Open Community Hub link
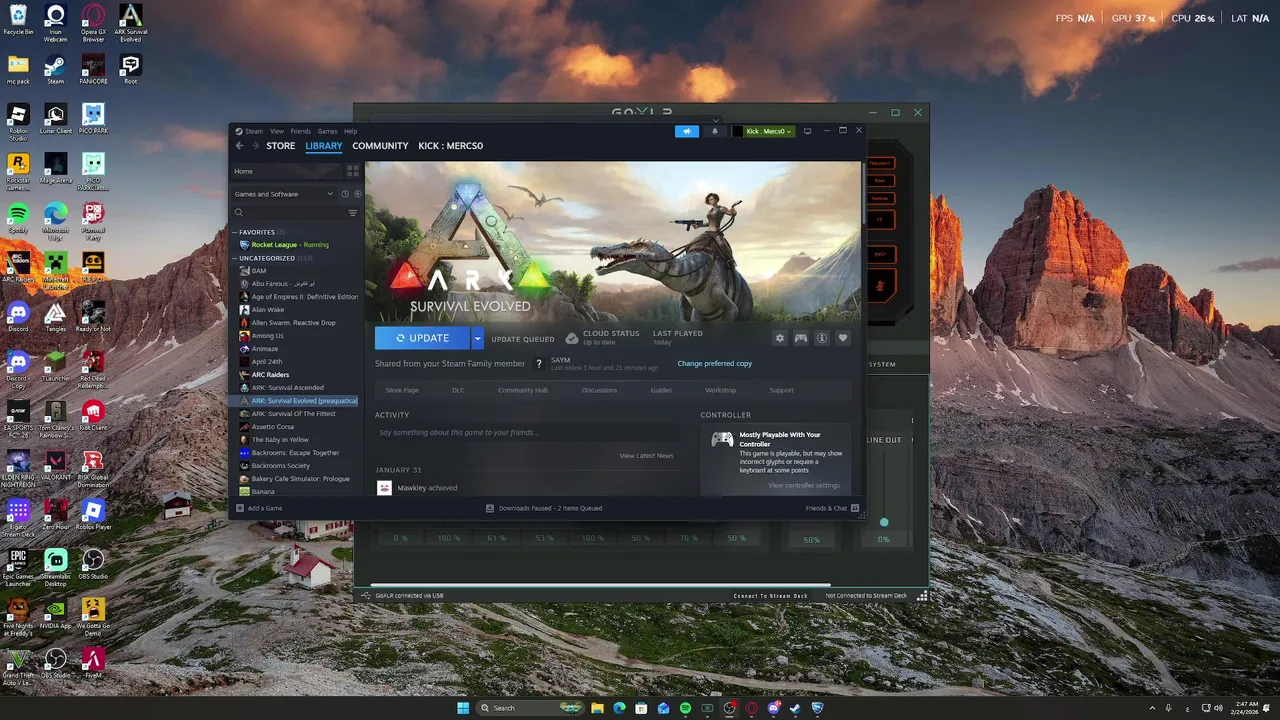Image resolution: width=1280 pixels, height=720 pixels. (x=523, y=390)
